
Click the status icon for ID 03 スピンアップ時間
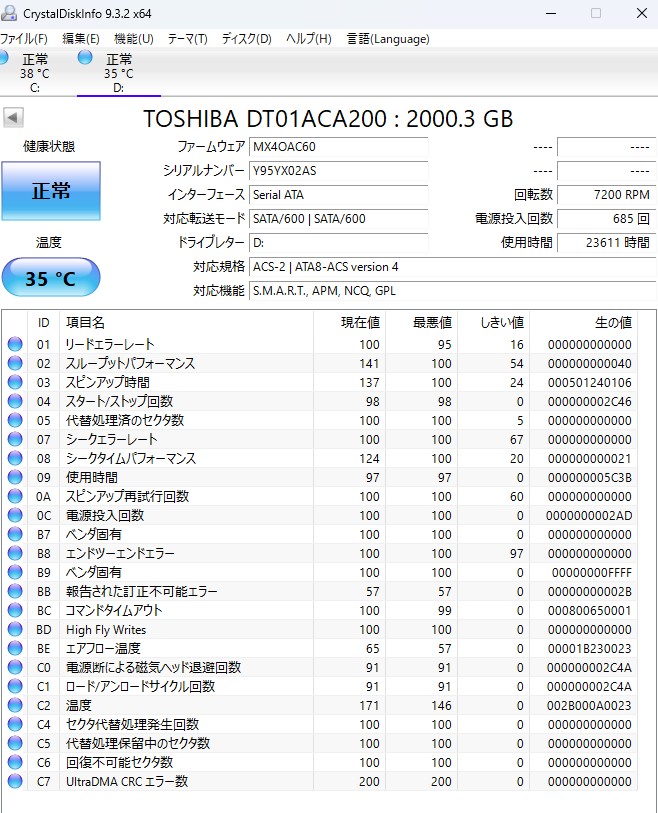click(x=15, y=382)
